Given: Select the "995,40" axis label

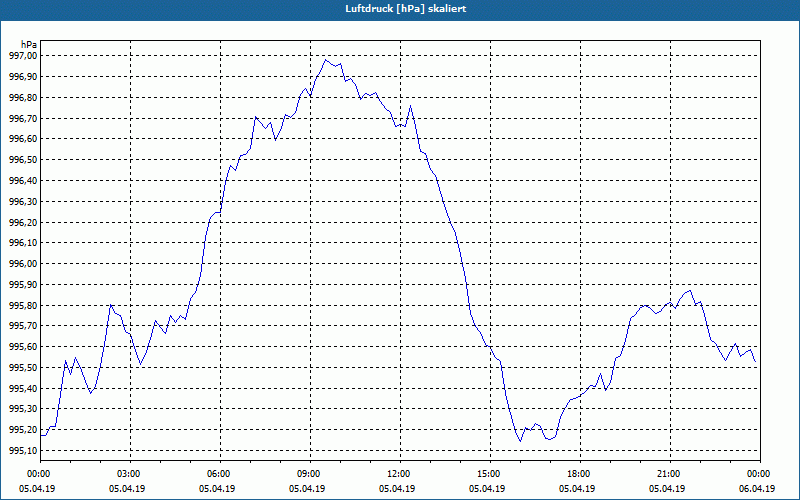Looking at the screenshot, I should 23,388.
